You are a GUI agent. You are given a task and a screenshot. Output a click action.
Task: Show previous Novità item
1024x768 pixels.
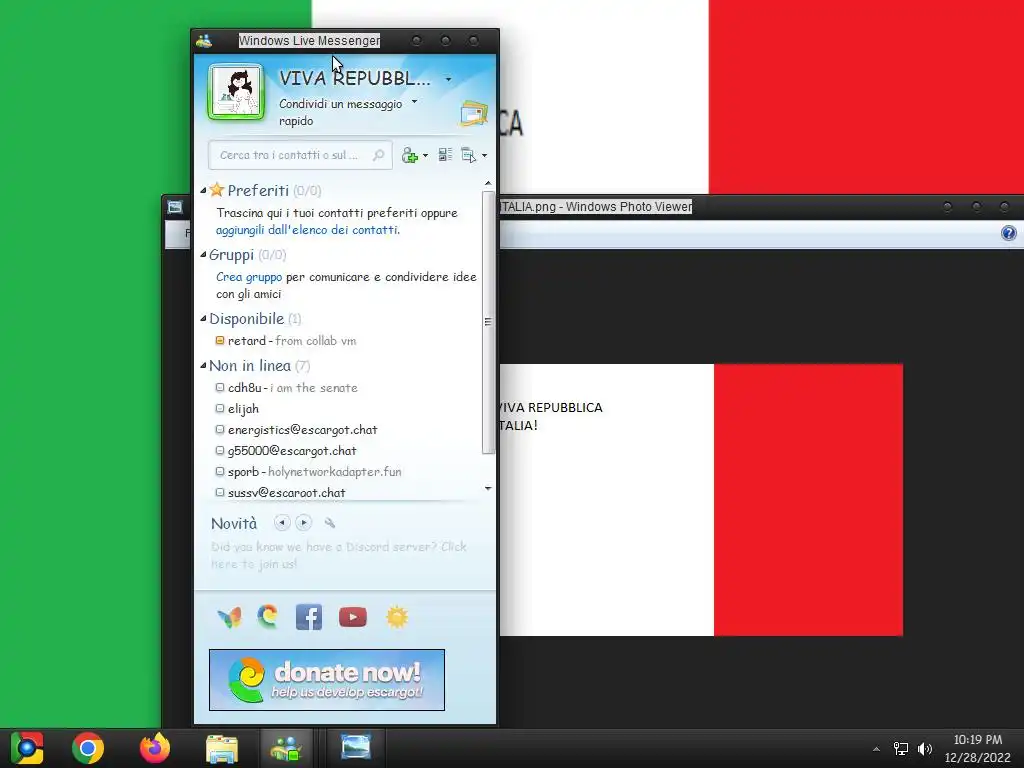[282, 522]
